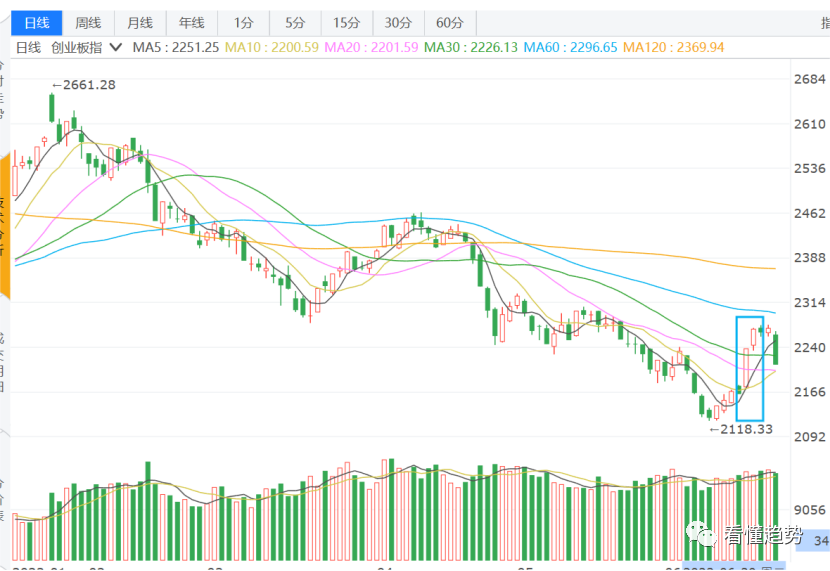Choose the 60分 interval tab
The width and height of the screenshot is (830, 571).
tap(450, 23)
